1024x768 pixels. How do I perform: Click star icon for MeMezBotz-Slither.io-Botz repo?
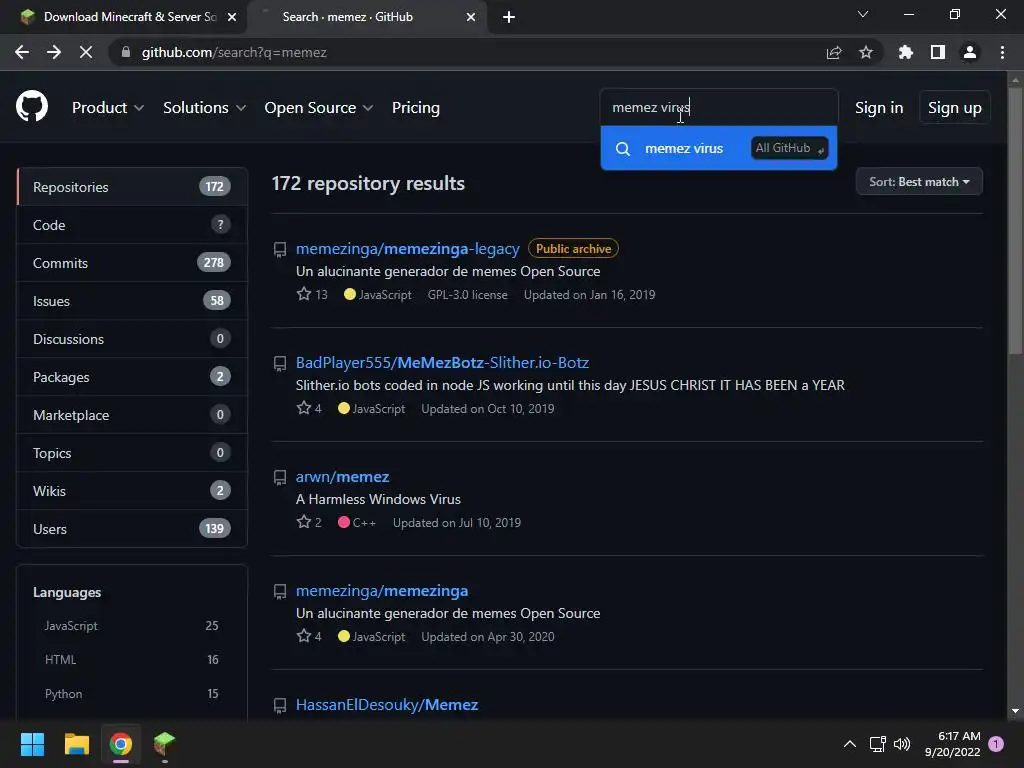coord(304,408)
